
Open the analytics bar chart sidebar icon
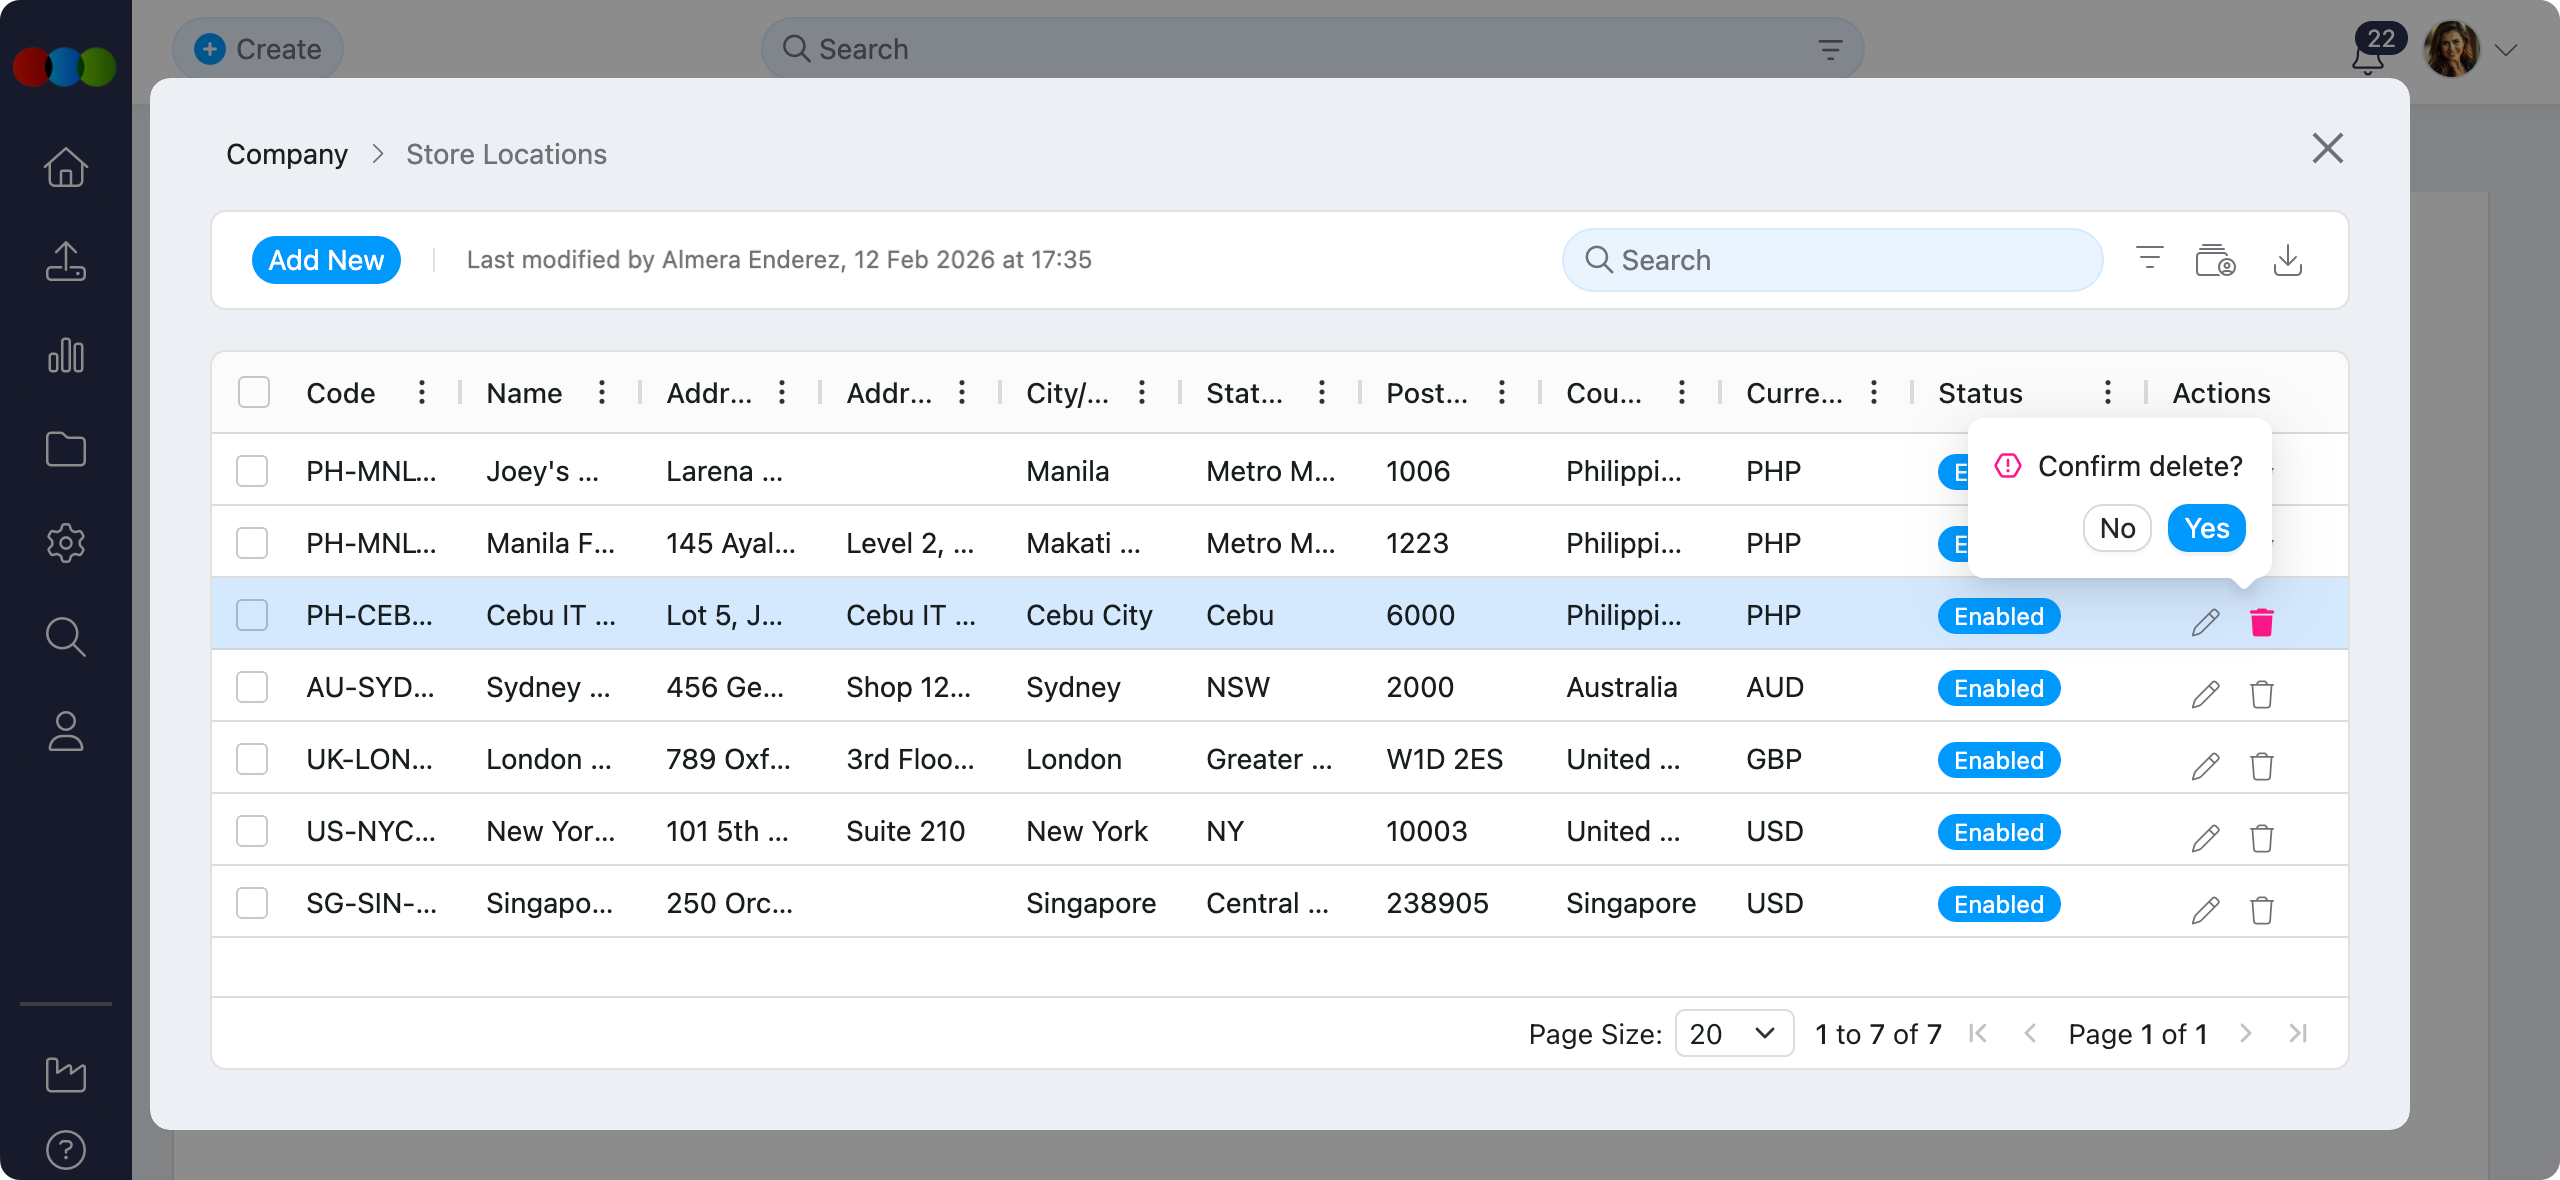pos(66,356)
